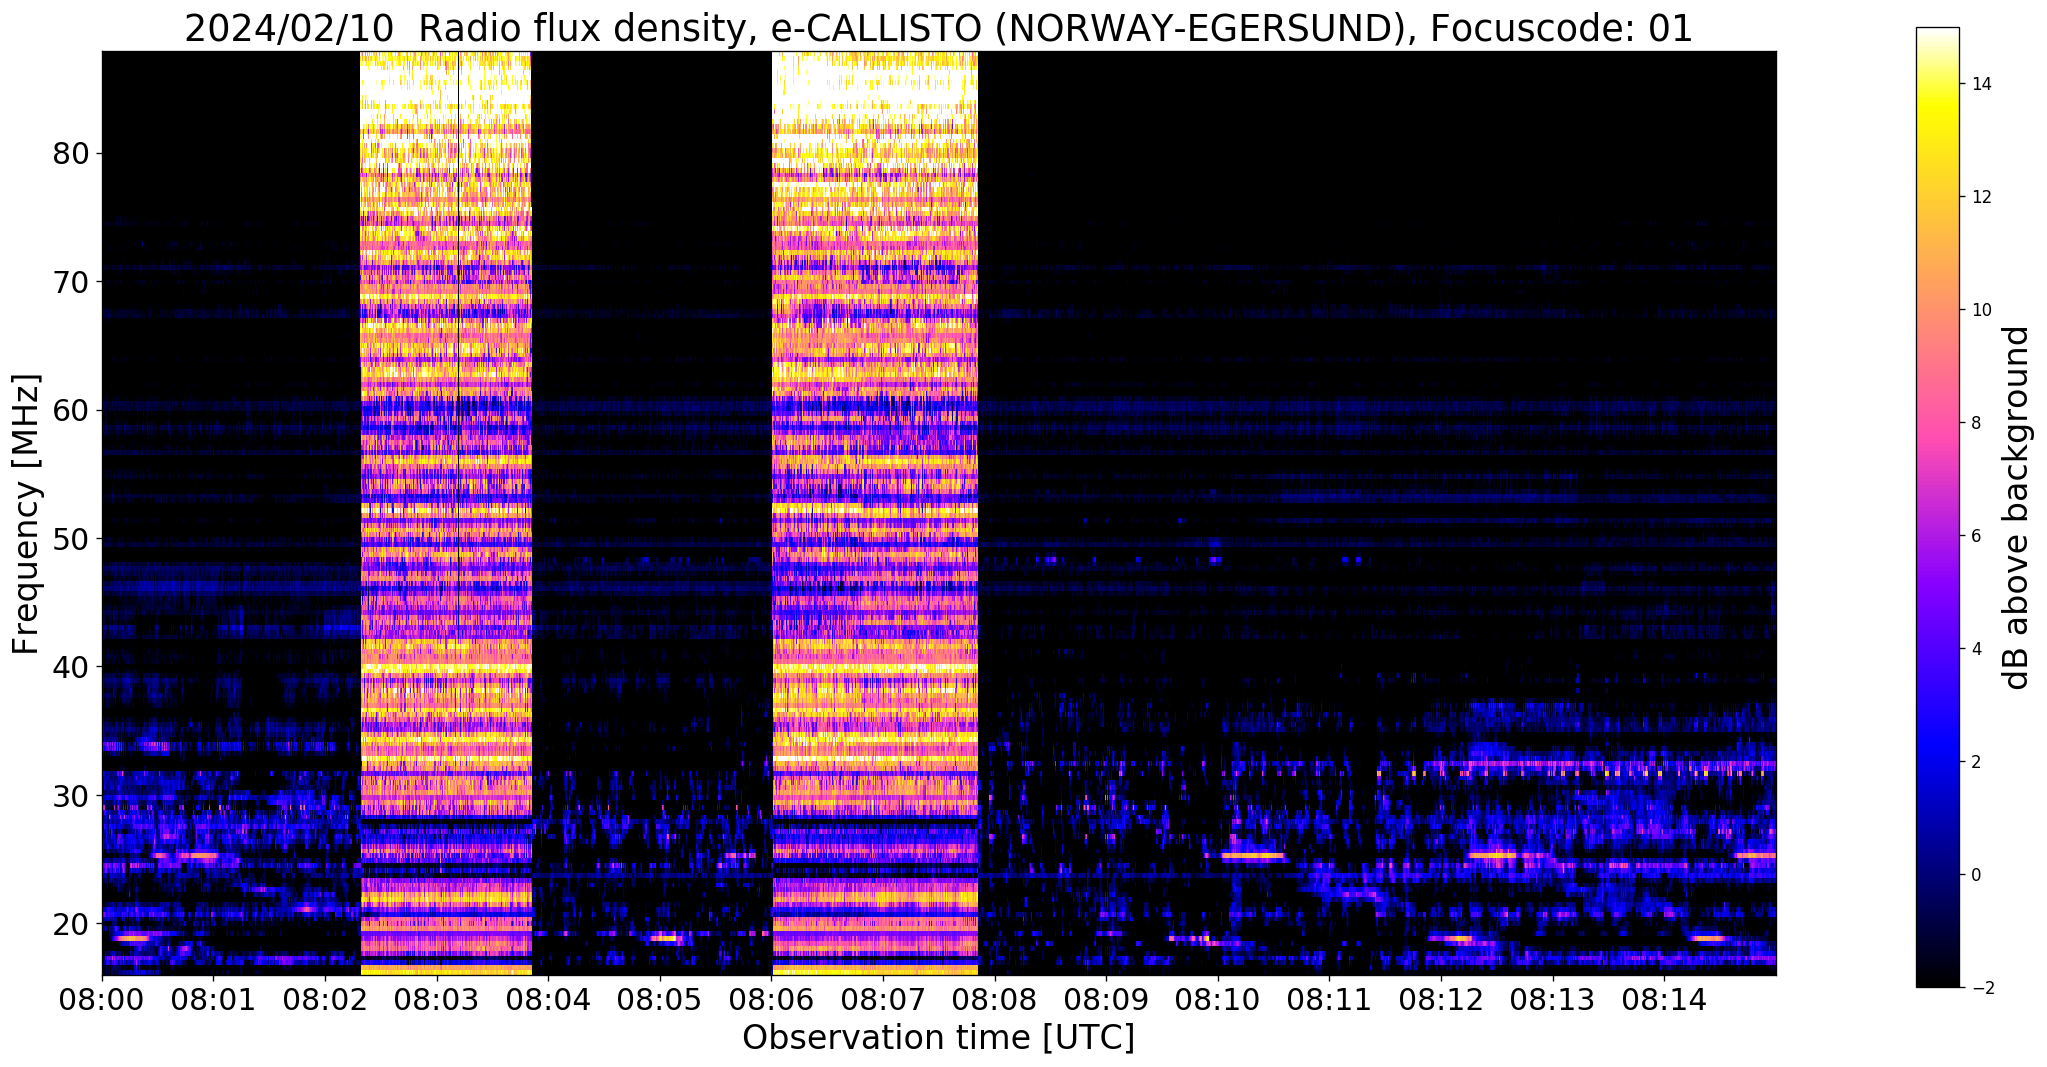2047x1067 pixels.
Task: Click the 'Frequency [MHz]' axis label
Action: (27, 514)
